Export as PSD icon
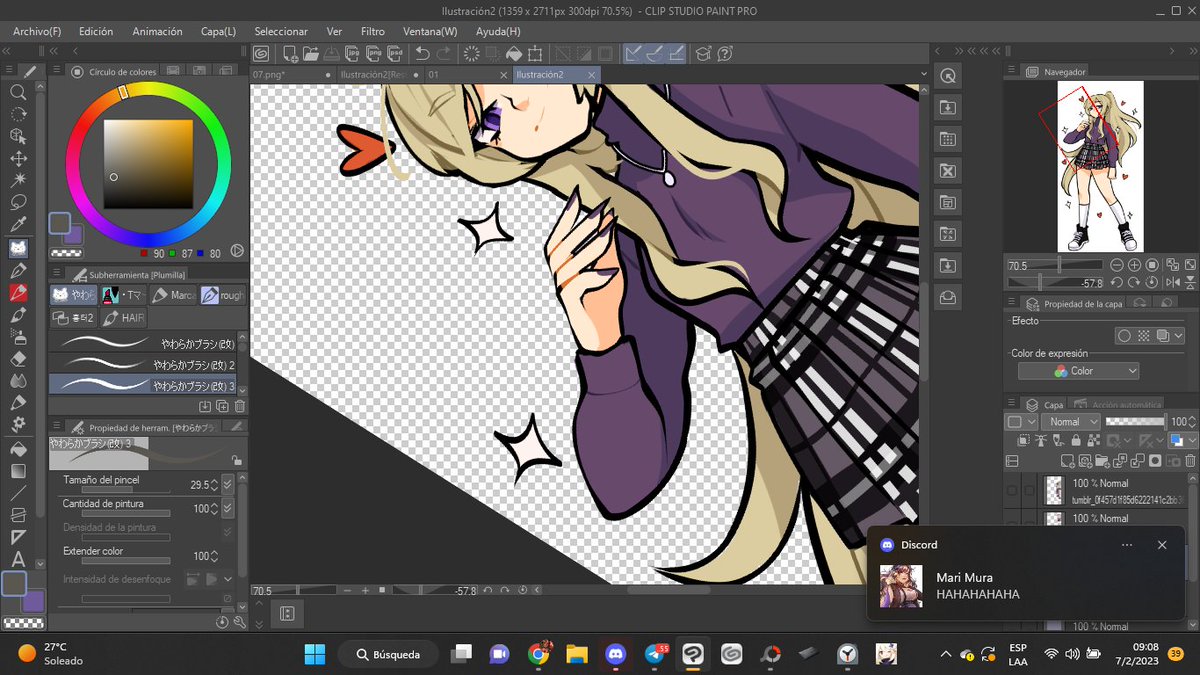1200x675 pixels. pyautogui.click(x=396, y=54)
